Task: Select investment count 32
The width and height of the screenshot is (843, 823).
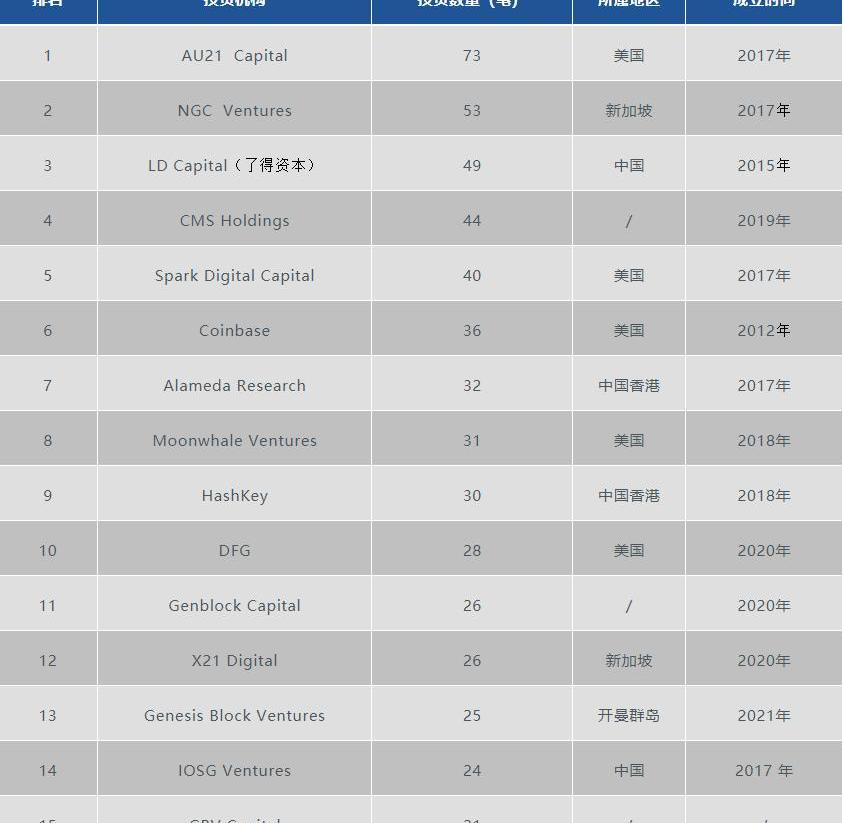Action: point(471,385)
